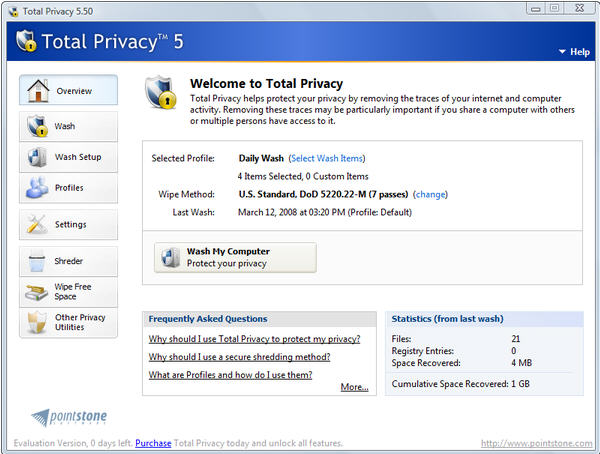Select the Wash Setup icon
Viewport: 600px width, 454px height.
37,158
